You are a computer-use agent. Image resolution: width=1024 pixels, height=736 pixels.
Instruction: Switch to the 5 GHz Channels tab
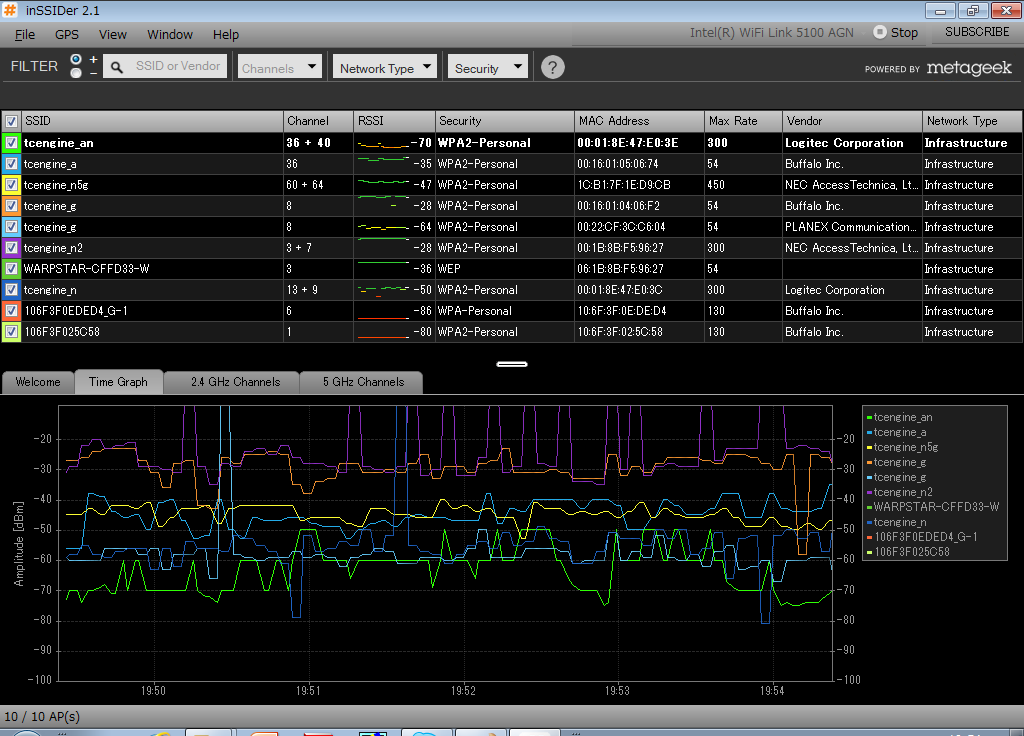coord(363,382)
